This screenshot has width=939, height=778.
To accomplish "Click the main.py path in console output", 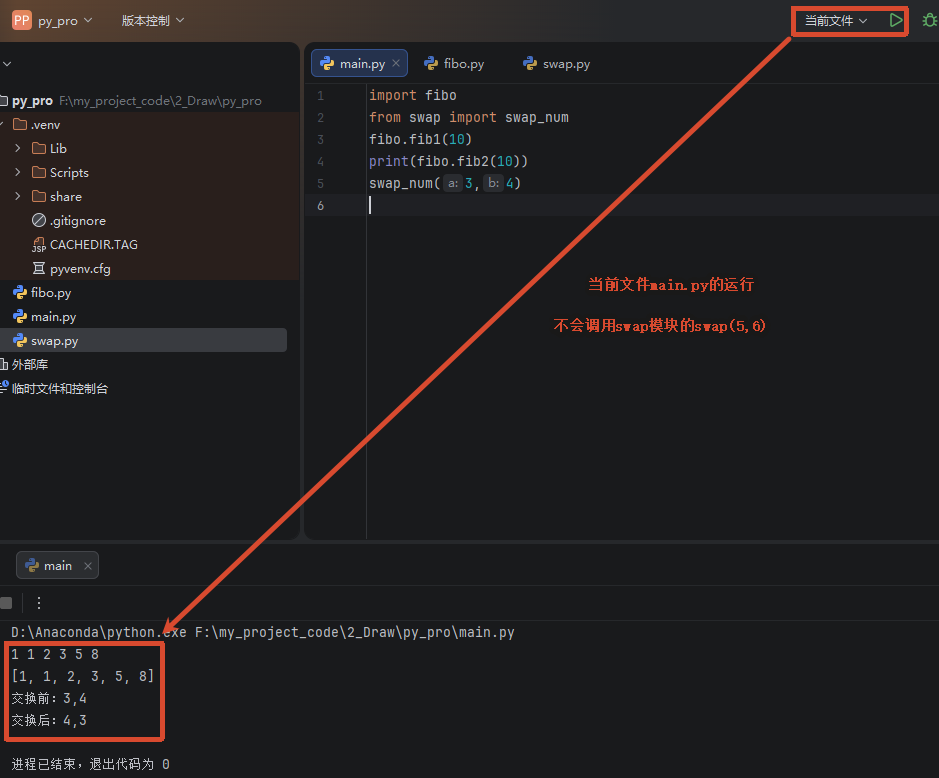I will tap(355, 632).
